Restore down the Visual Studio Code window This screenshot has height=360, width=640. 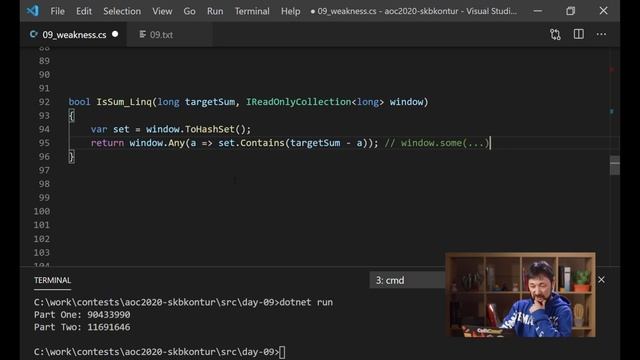coord(570,11)
